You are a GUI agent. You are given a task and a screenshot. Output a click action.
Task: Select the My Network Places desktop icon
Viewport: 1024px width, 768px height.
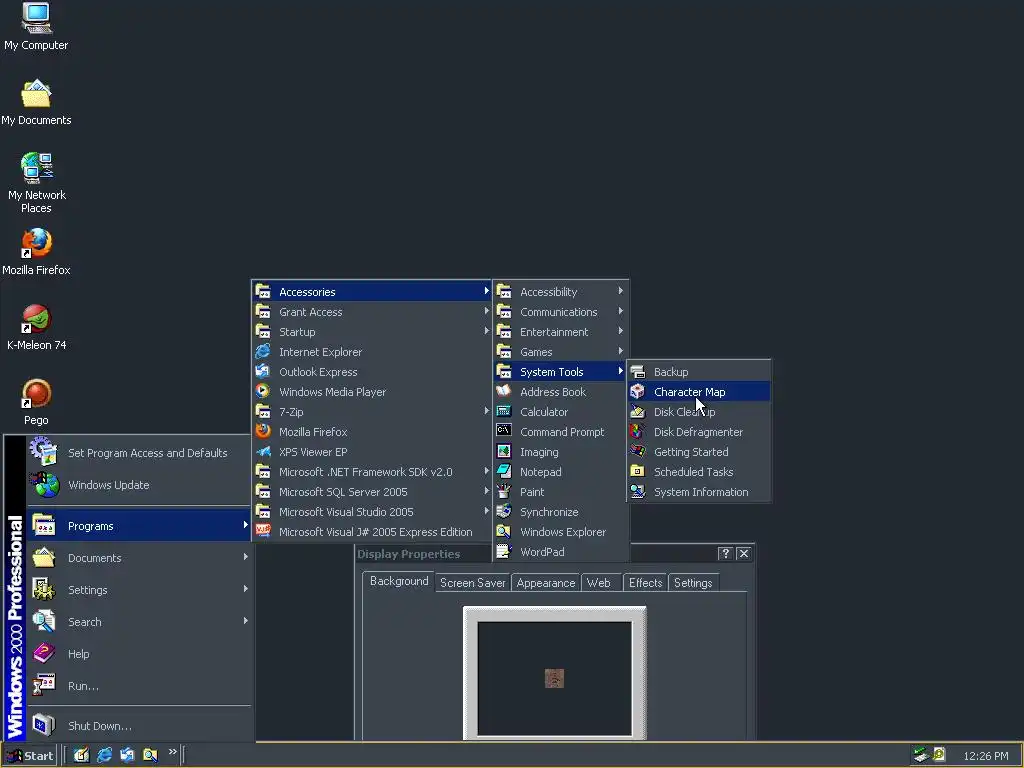point(36,183)
